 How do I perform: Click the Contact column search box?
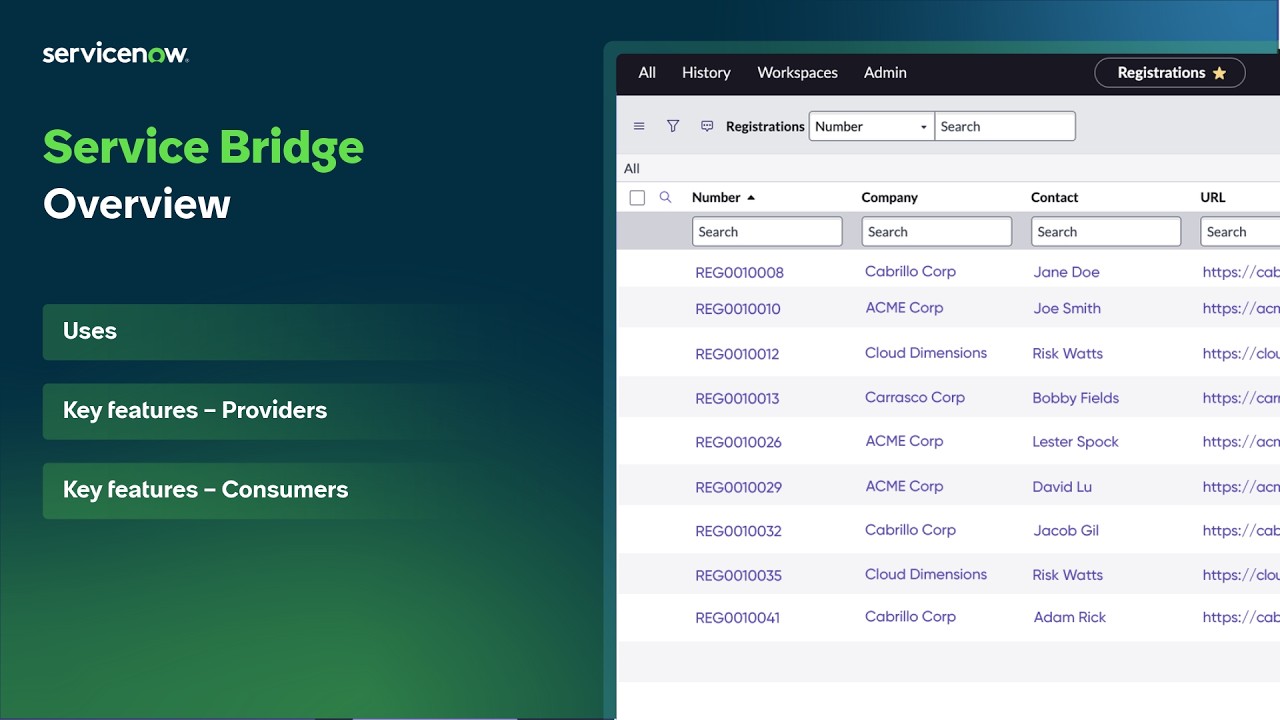(x=1106, y=232)
